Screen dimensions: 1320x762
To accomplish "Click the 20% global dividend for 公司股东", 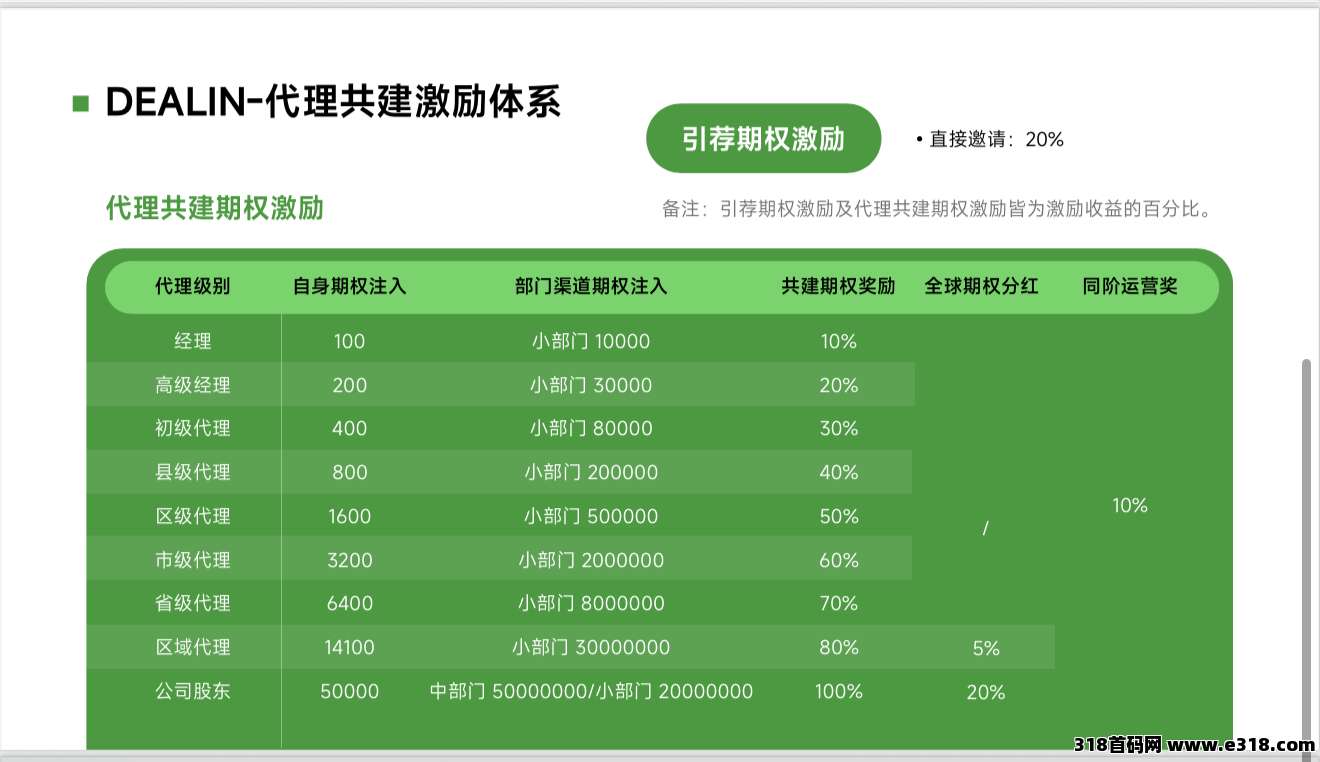I will click(985, 692).
